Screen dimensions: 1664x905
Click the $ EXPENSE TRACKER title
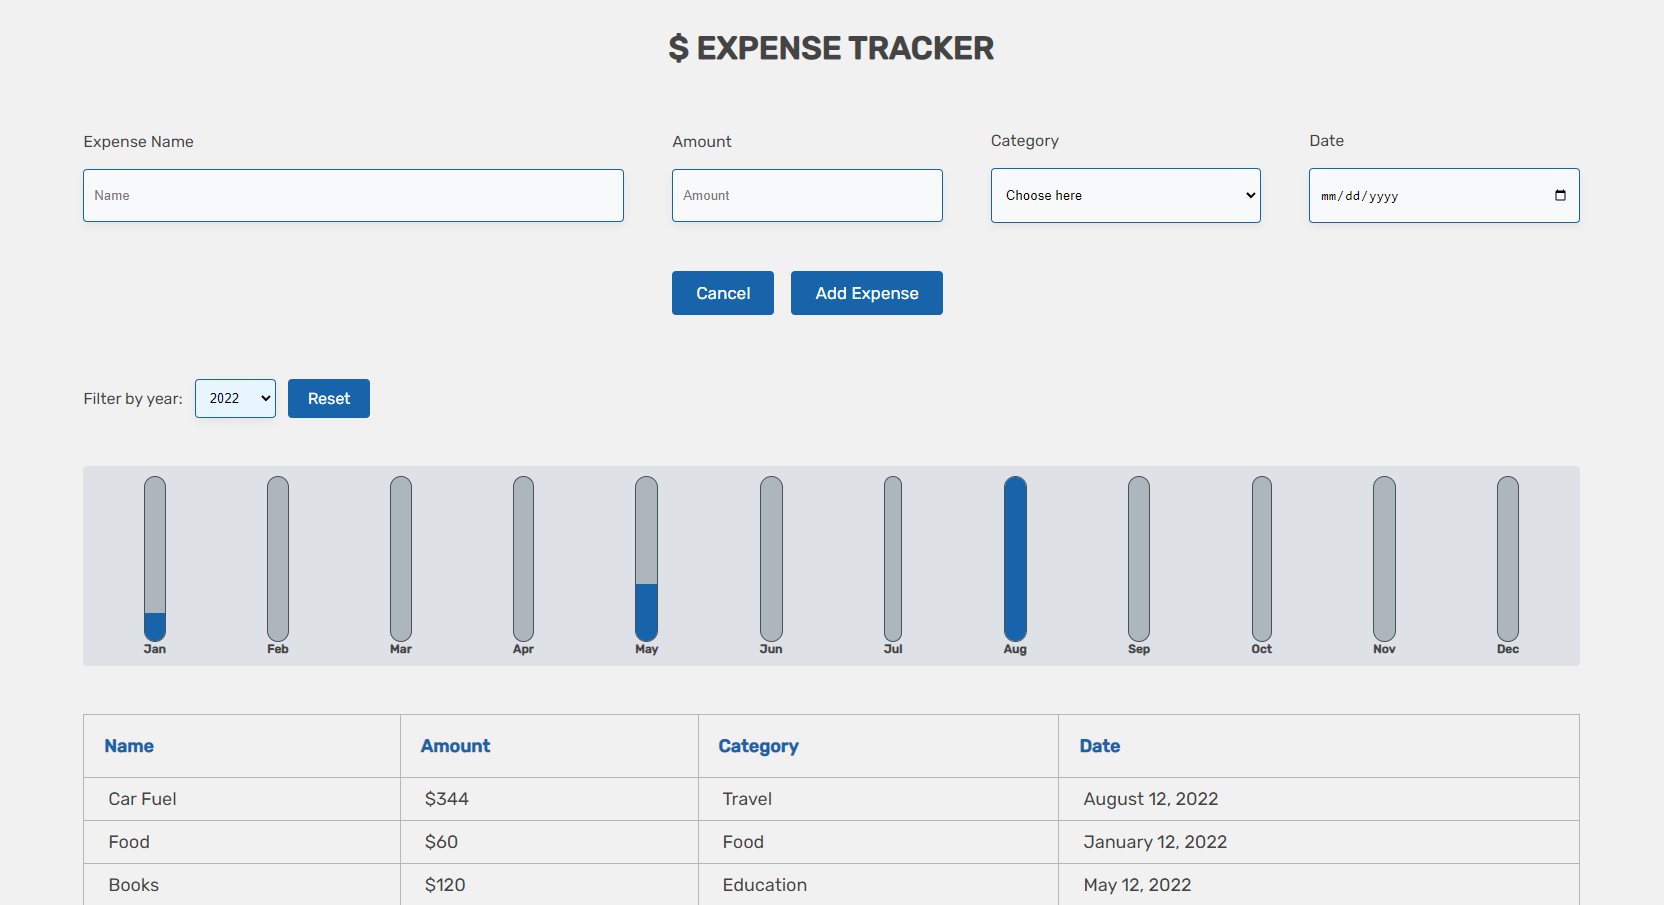831,47
